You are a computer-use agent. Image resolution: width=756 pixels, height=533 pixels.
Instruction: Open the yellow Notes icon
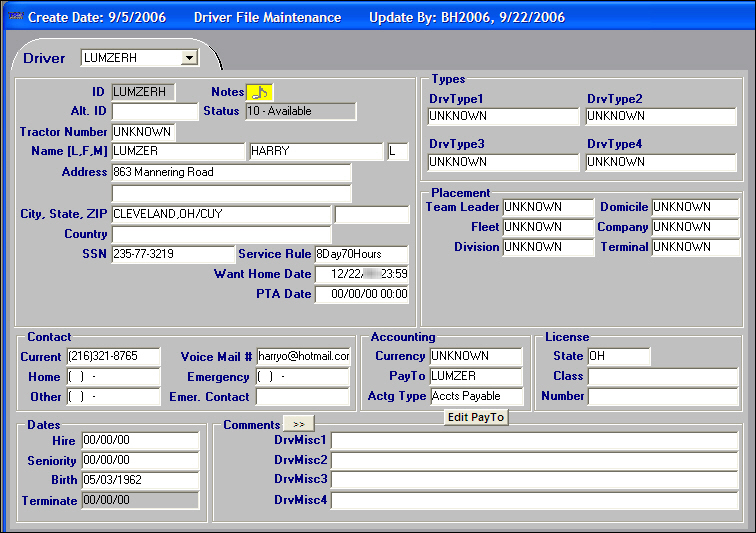(x=259, y=92)
